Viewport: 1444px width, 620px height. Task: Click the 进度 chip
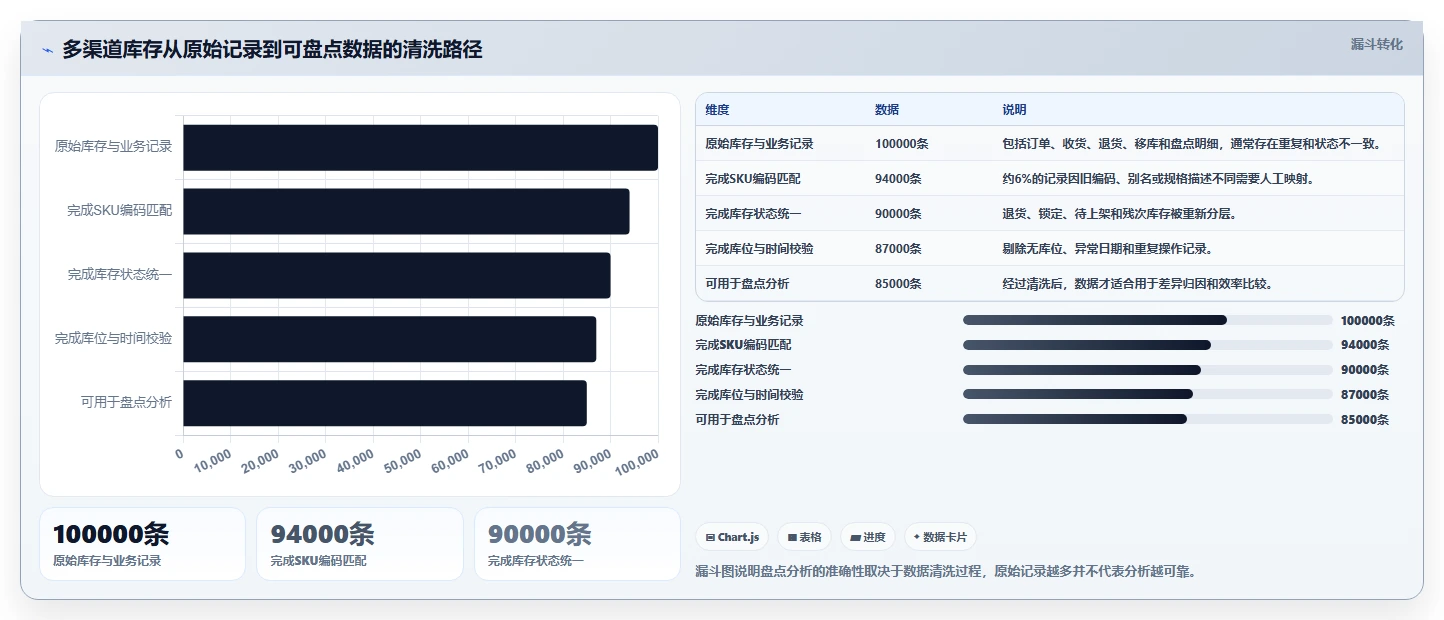coord(868,537)
